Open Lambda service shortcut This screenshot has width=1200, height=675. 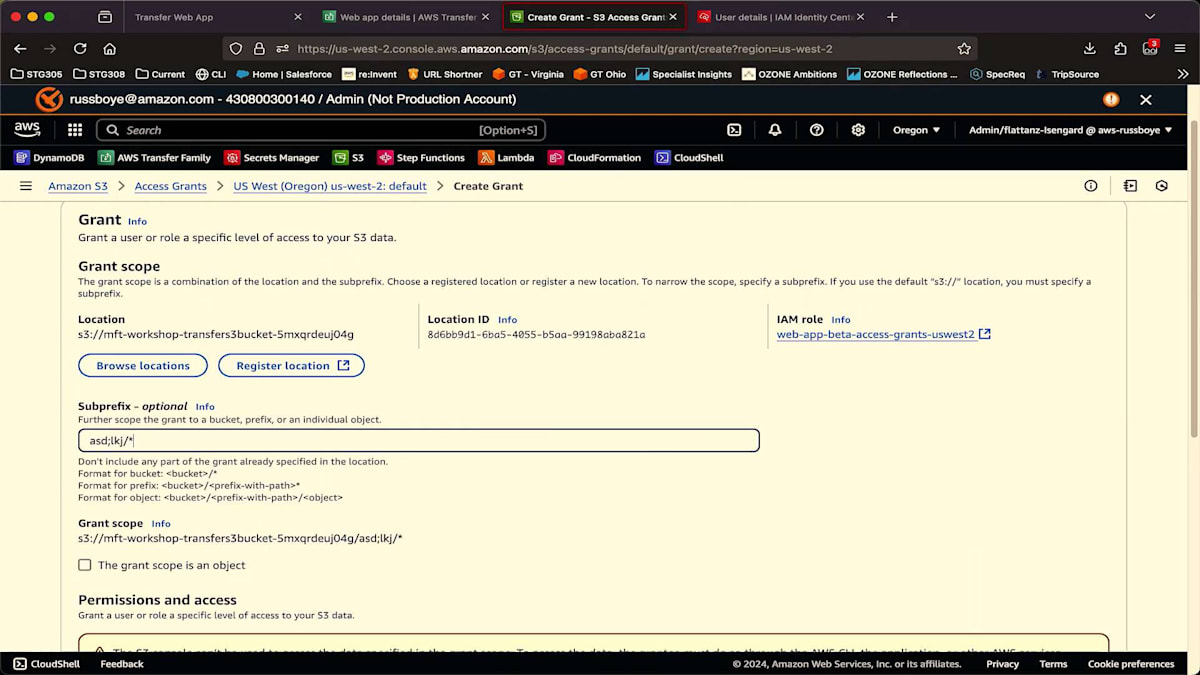tap(506, 158)
